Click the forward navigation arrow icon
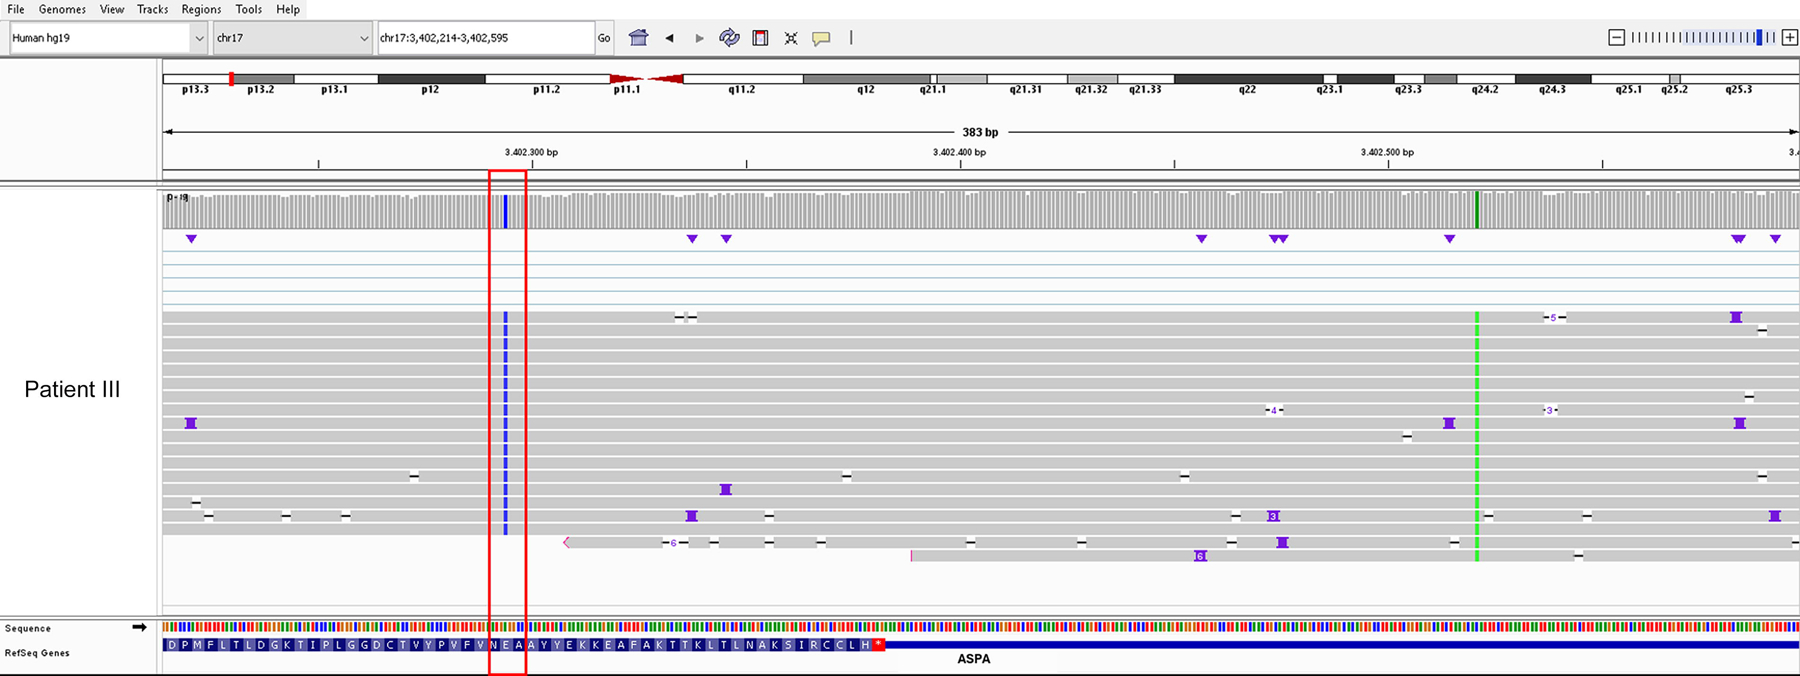 699,38
